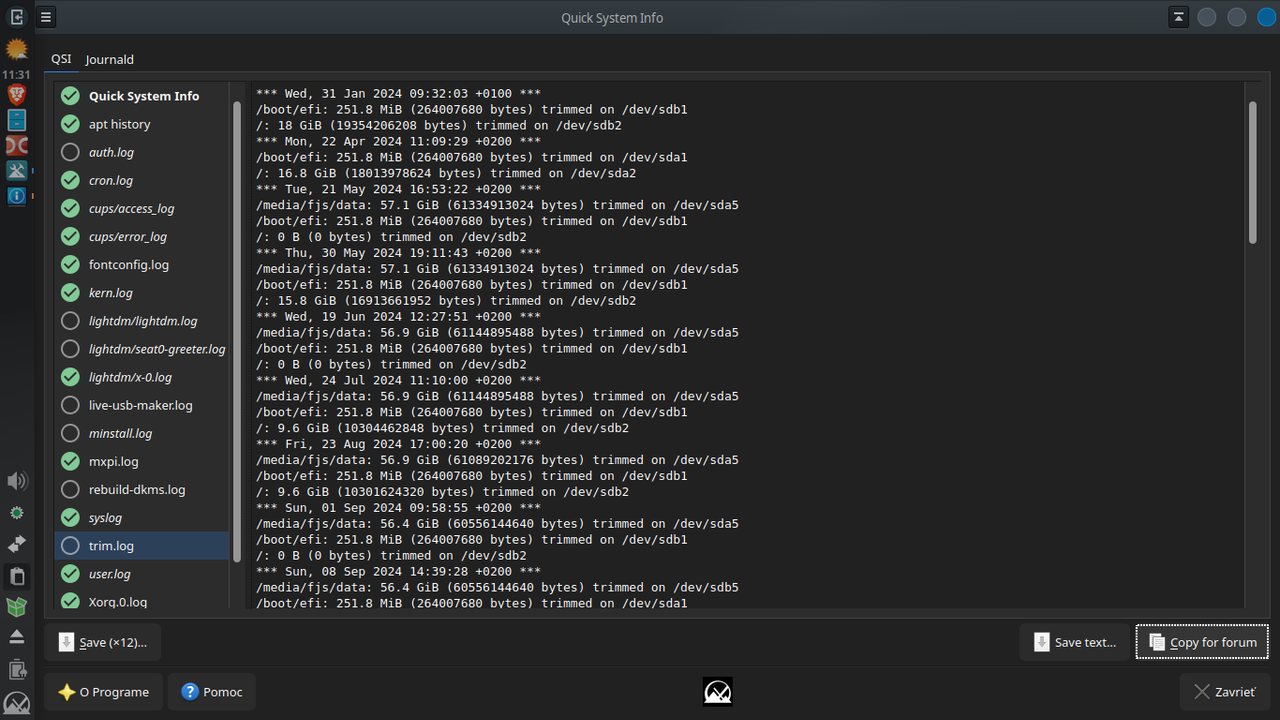
Task: Open the network arrows tray icon
Action: tap(16, 544)
